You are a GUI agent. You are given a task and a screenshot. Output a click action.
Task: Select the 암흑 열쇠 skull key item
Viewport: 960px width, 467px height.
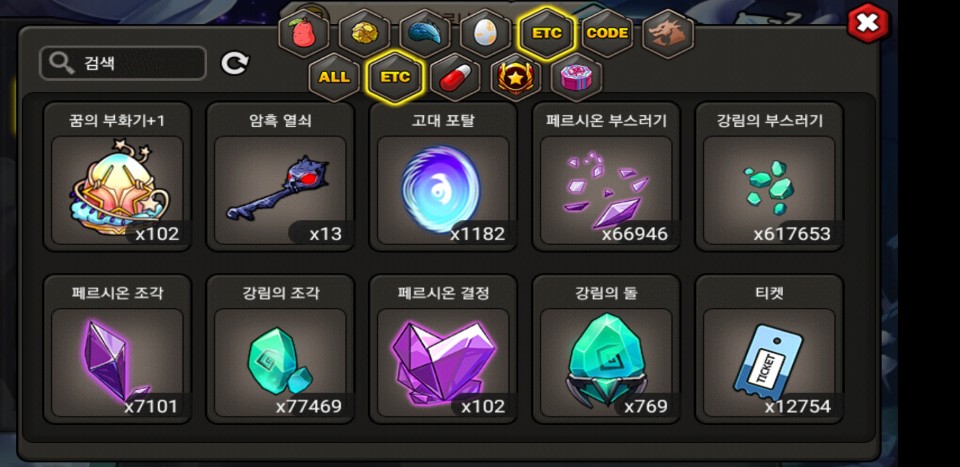pos(280,176)
